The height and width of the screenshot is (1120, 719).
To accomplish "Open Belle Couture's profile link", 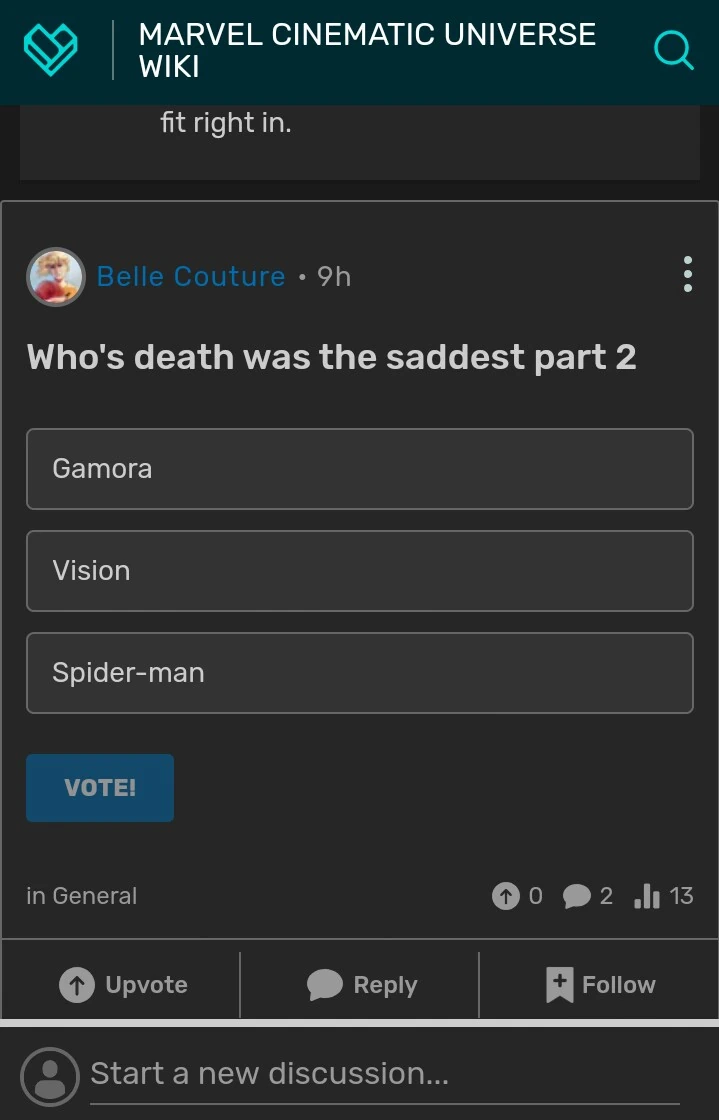I will (190, 276).
